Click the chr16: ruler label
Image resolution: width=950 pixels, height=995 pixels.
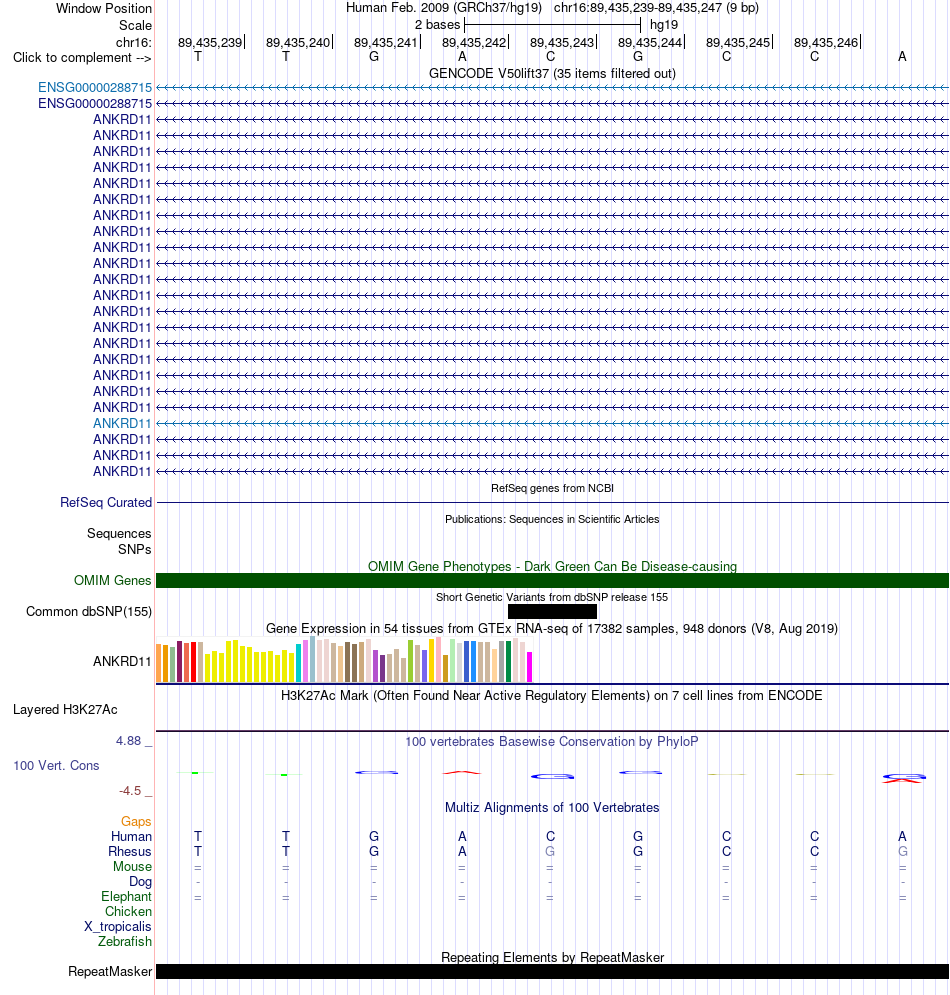134,43
